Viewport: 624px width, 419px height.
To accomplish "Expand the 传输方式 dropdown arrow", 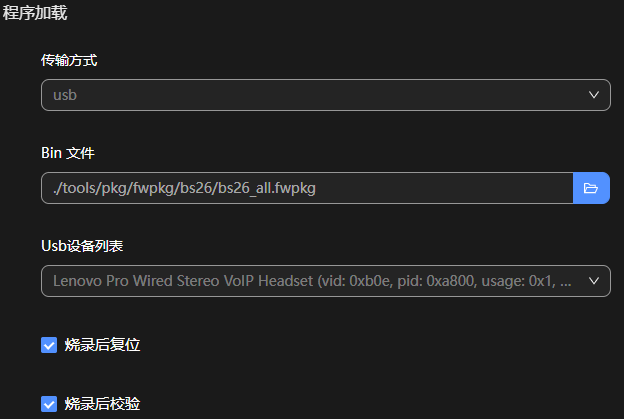I will [594, 95].
